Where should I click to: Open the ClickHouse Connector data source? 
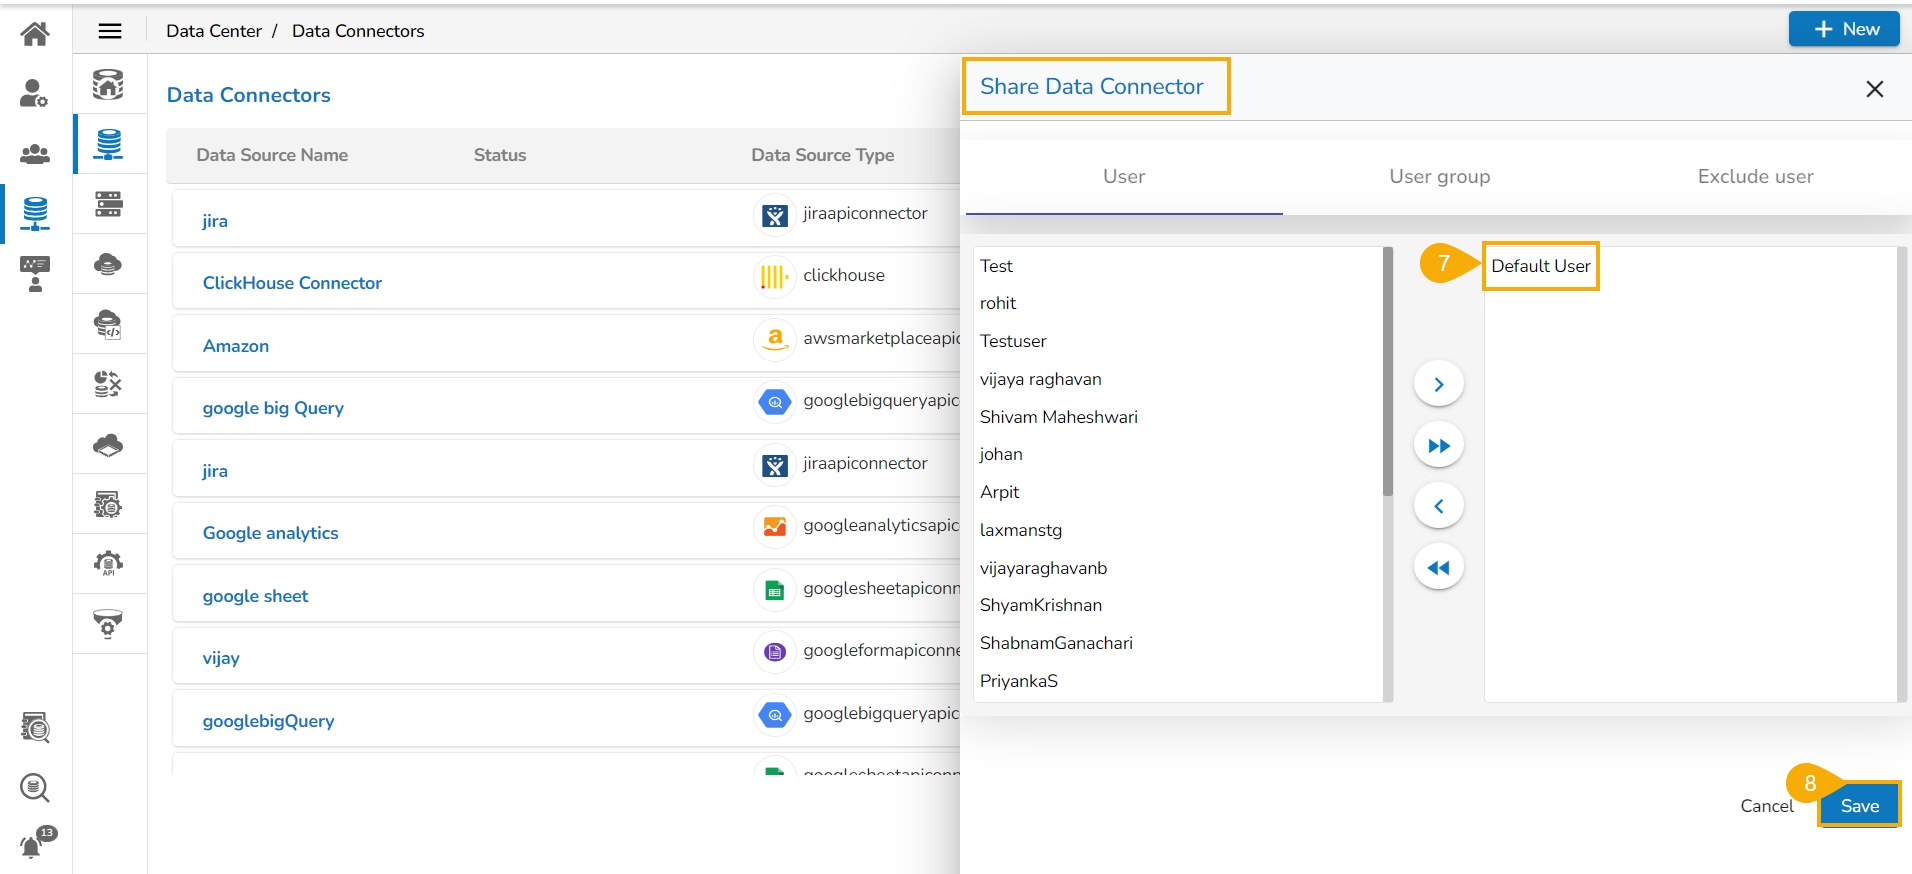[x=292, y=283]
